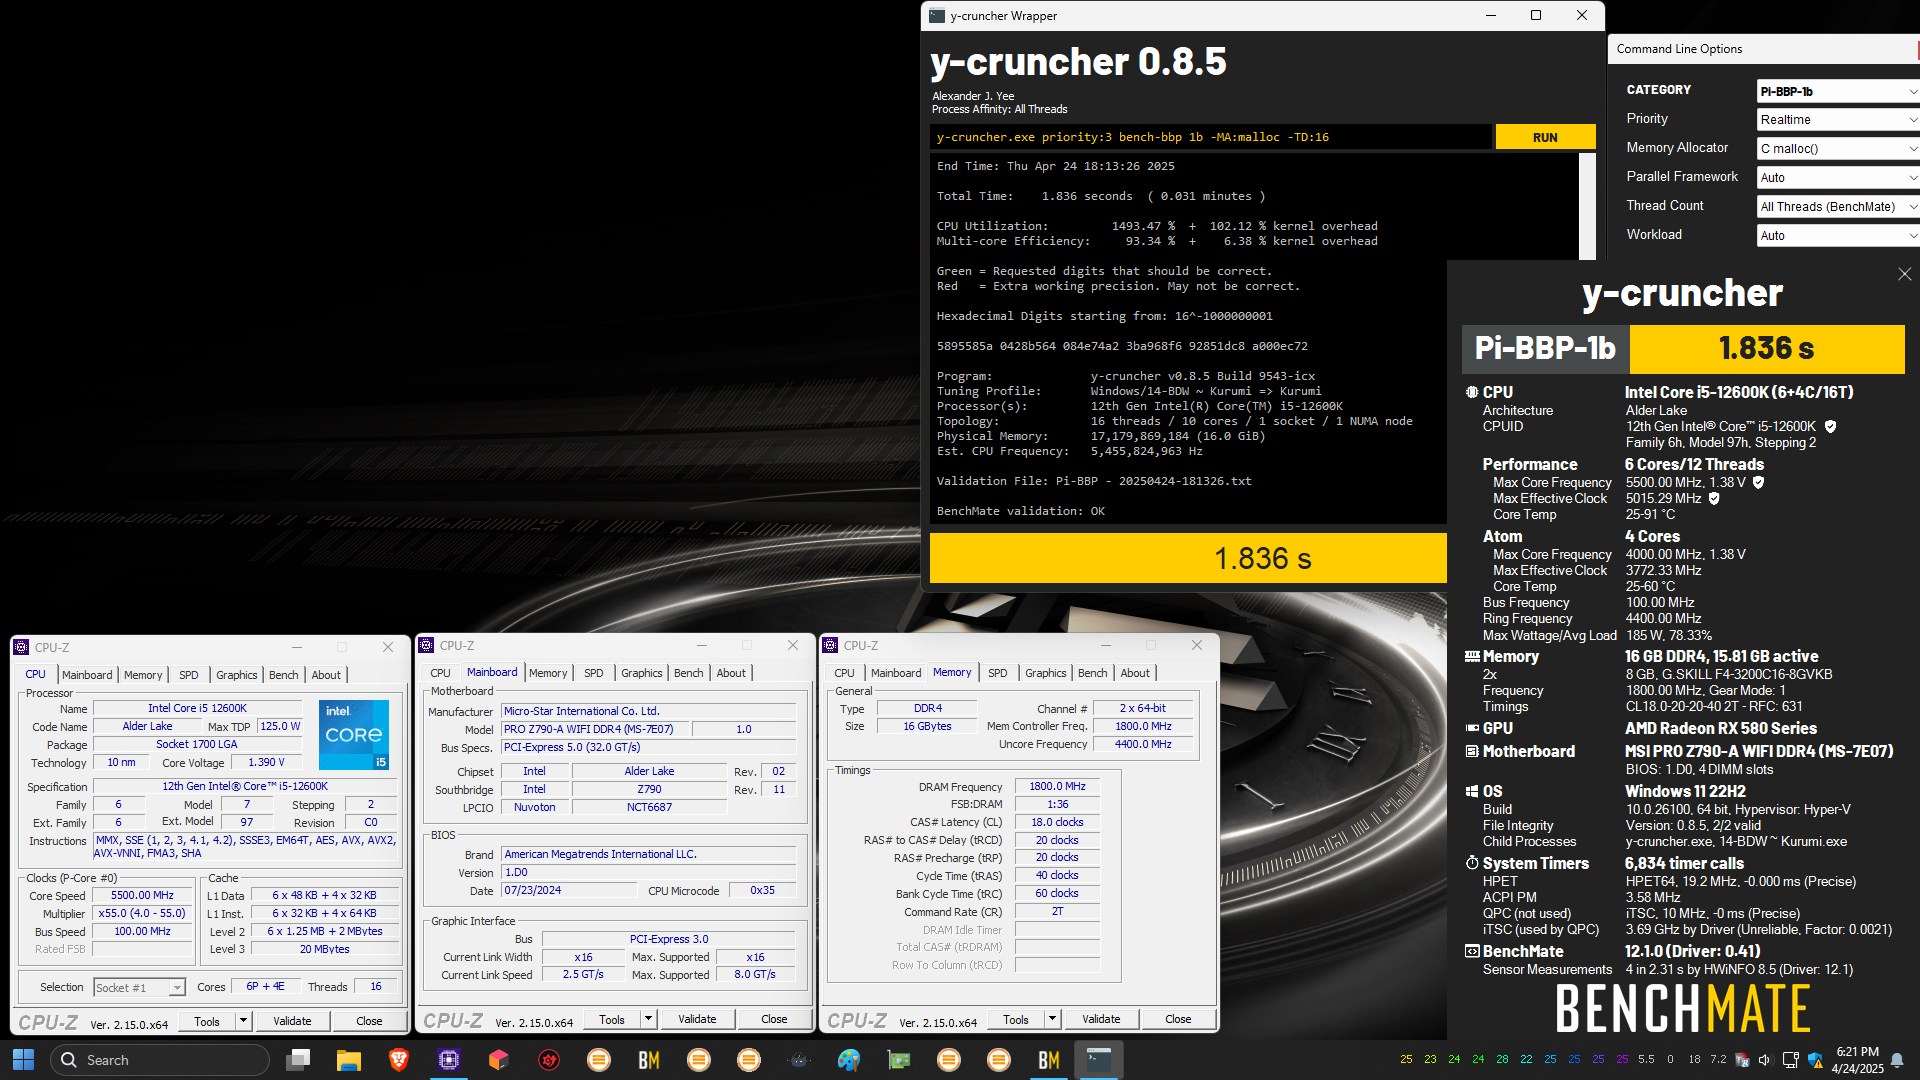
Task: Open File Explorer from the taskbar
Action: (x=348, y=1060)
